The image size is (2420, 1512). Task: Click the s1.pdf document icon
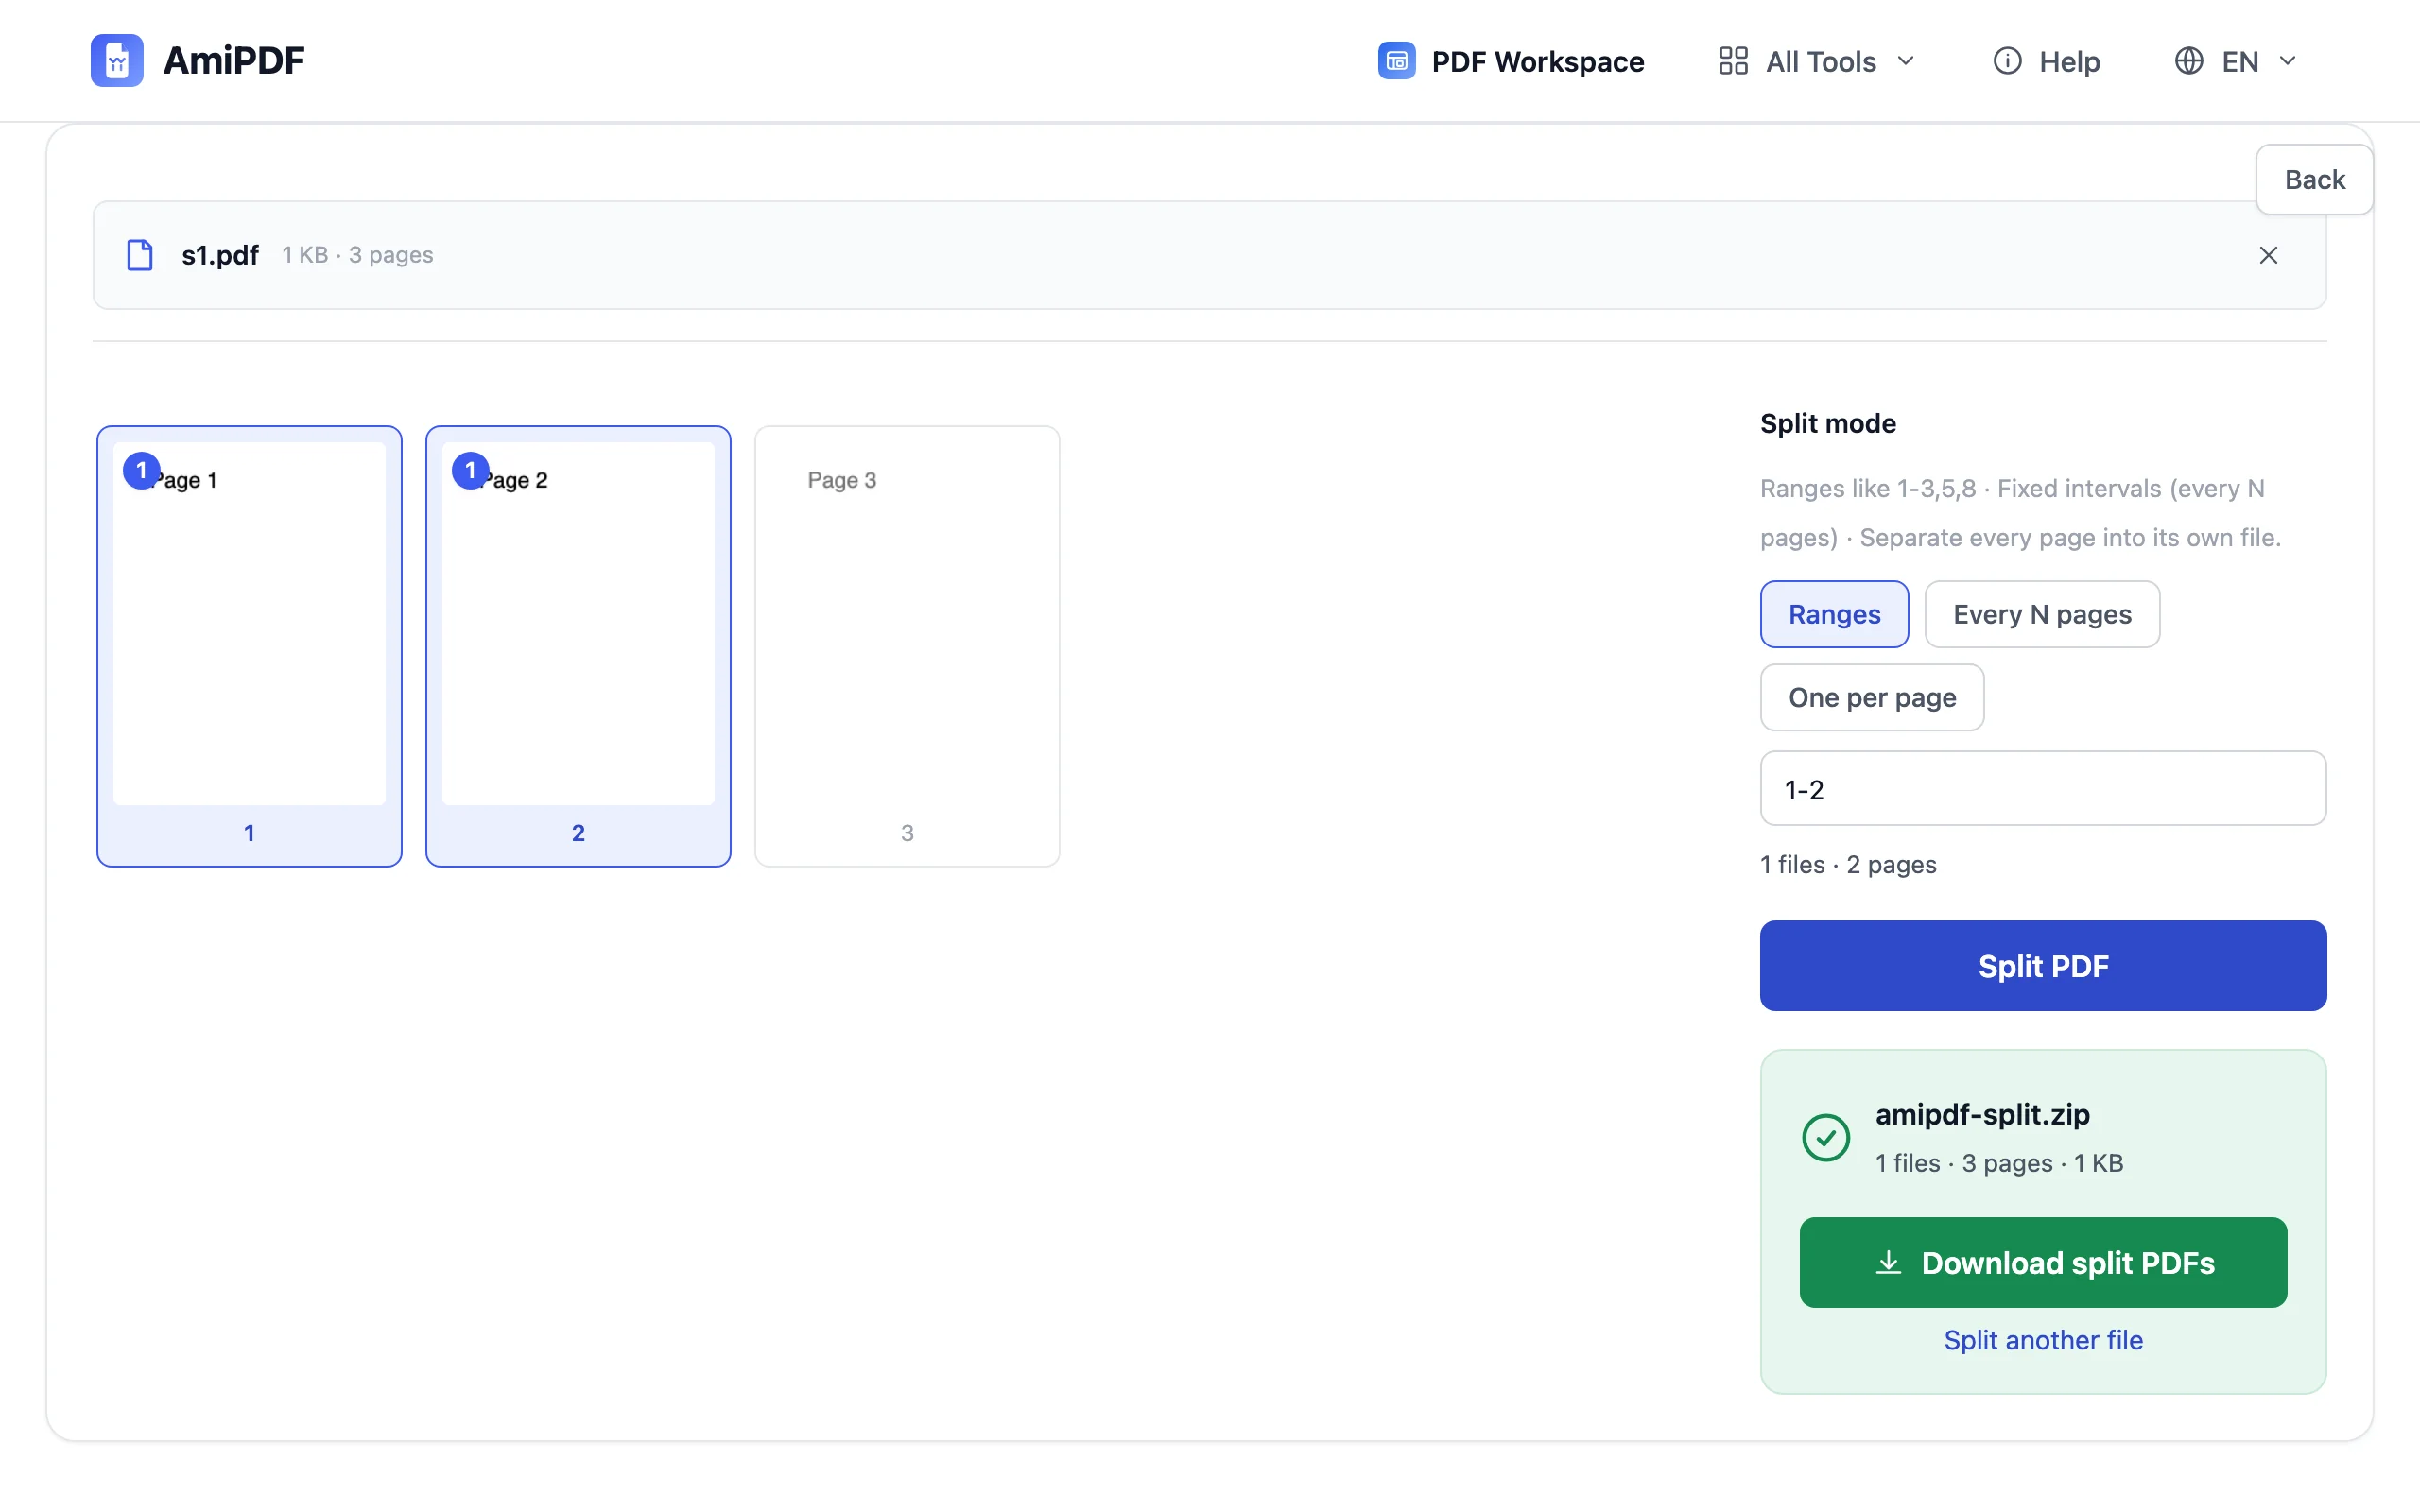140,255
